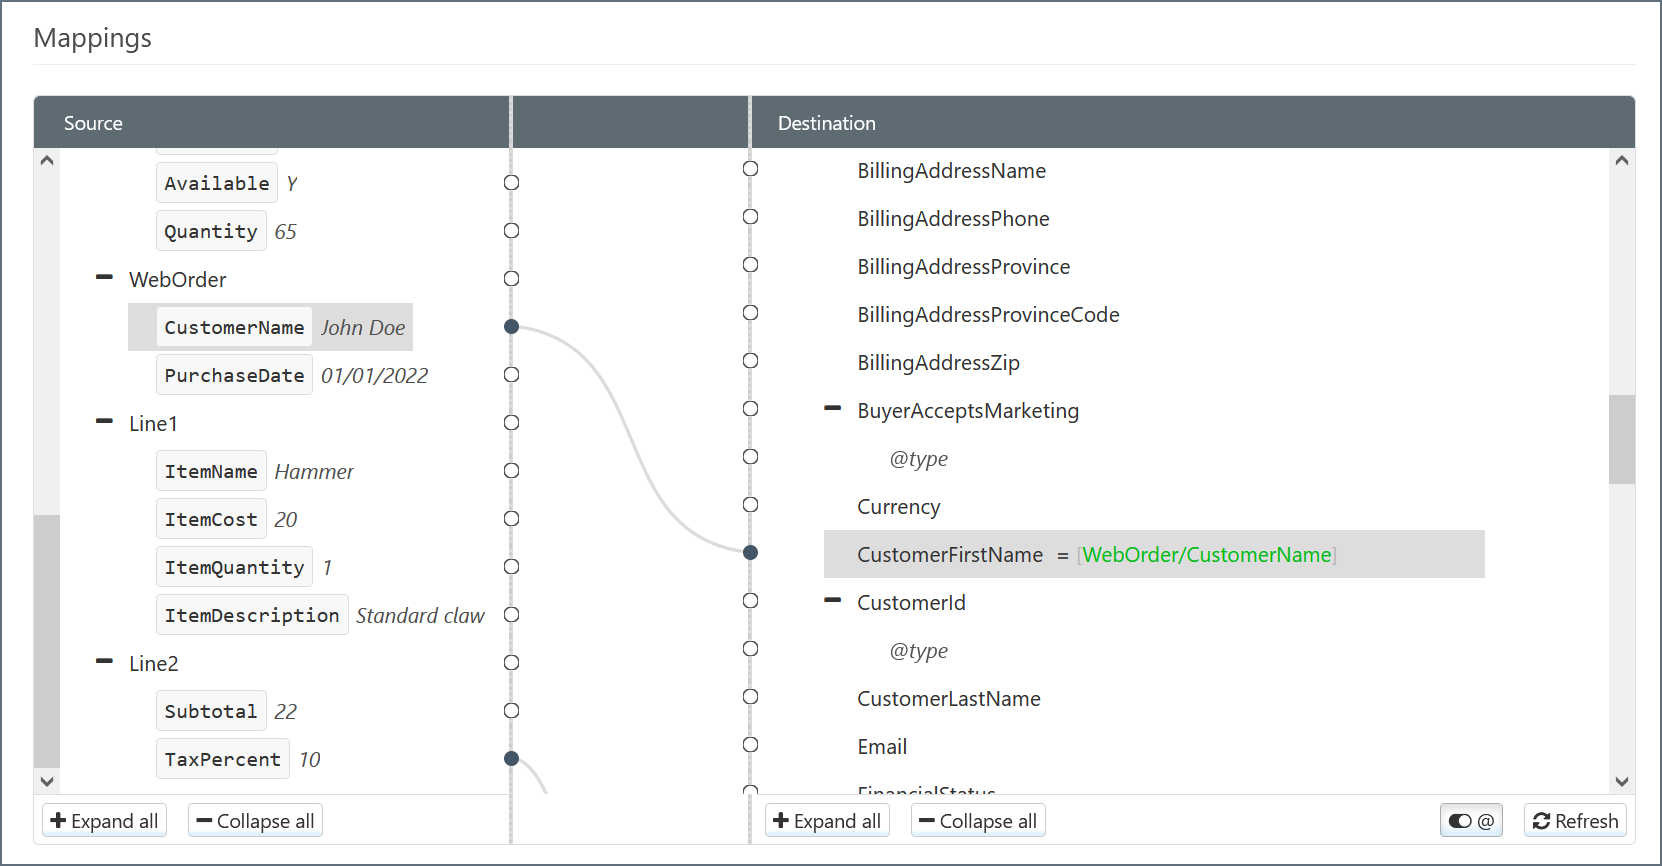Screen dimensions: 1662x866
Task: Click the TaxPercent source connector dot
Action: coord(511,759)
